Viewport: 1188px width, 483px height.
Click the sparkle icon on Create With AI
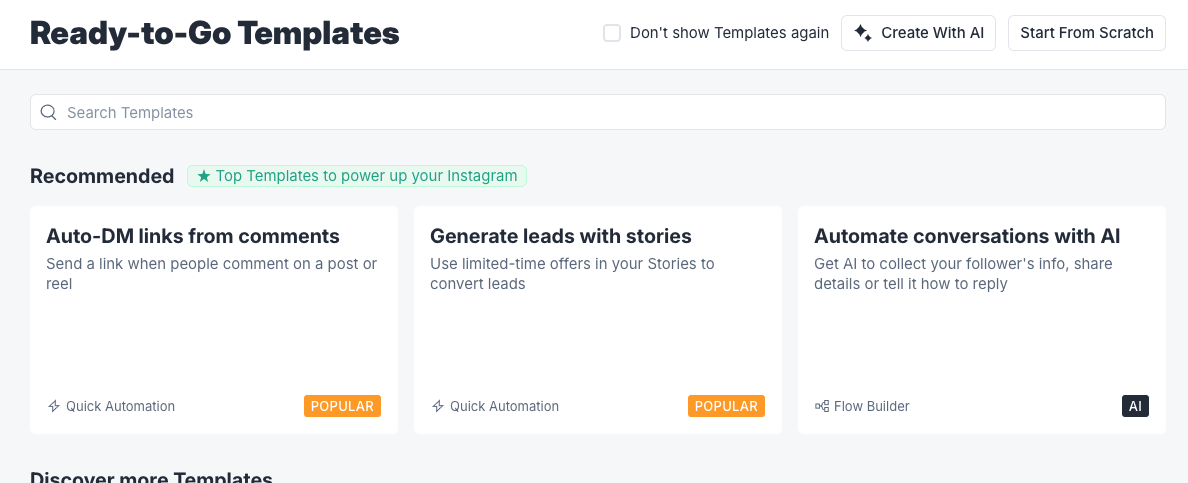(x=863, y=33)
